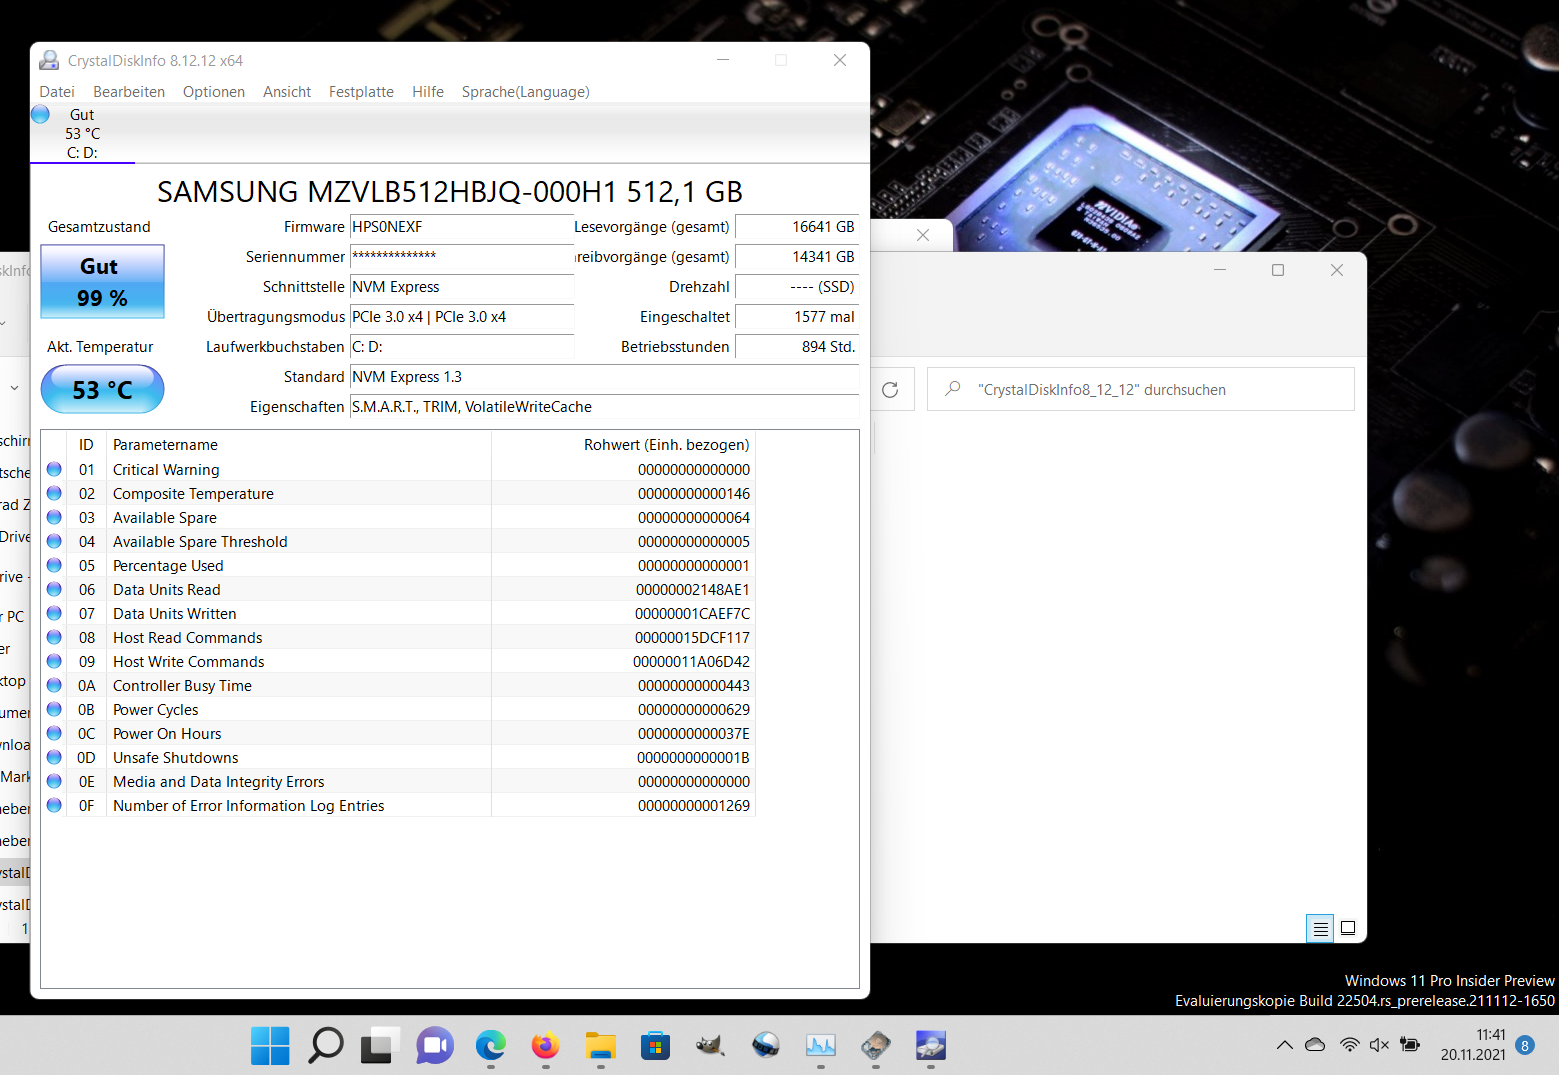Open Teams Chat from the taskbar

(x=435, y=1046)
